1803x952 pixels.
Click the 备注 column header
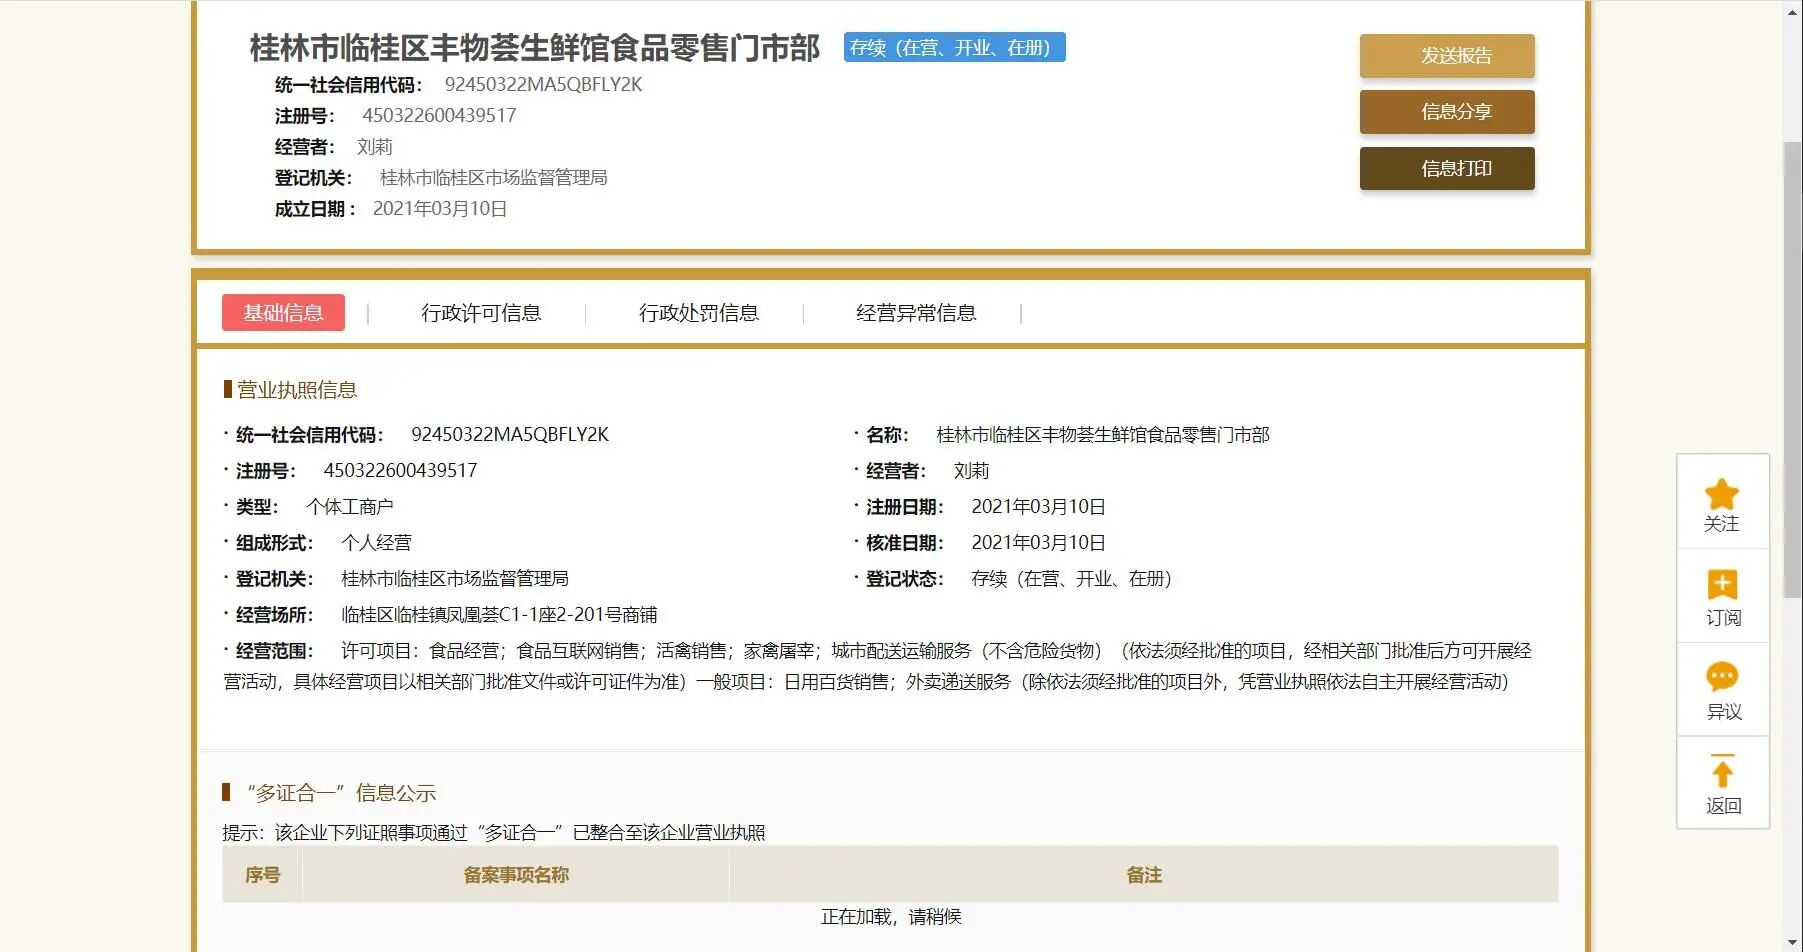1144,875
